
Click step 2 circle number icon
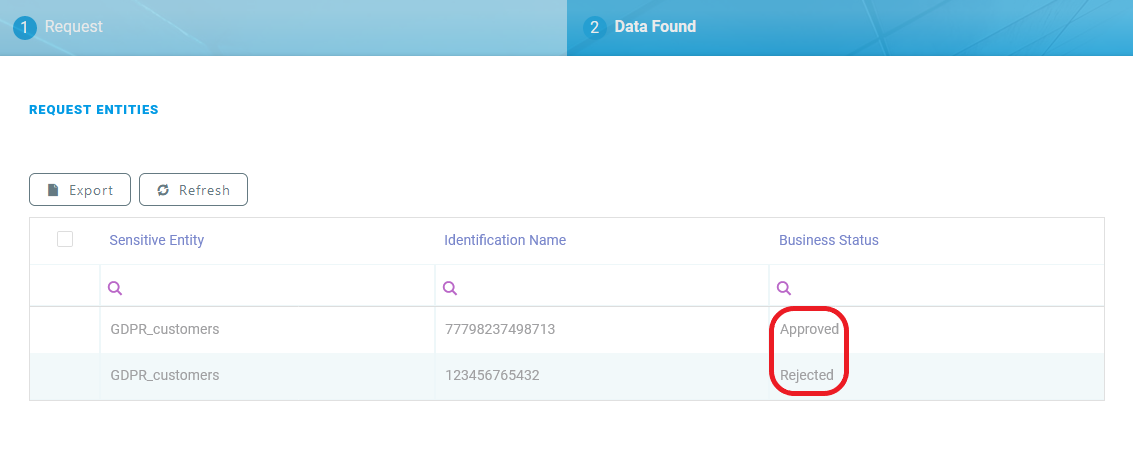pos(594,28)
